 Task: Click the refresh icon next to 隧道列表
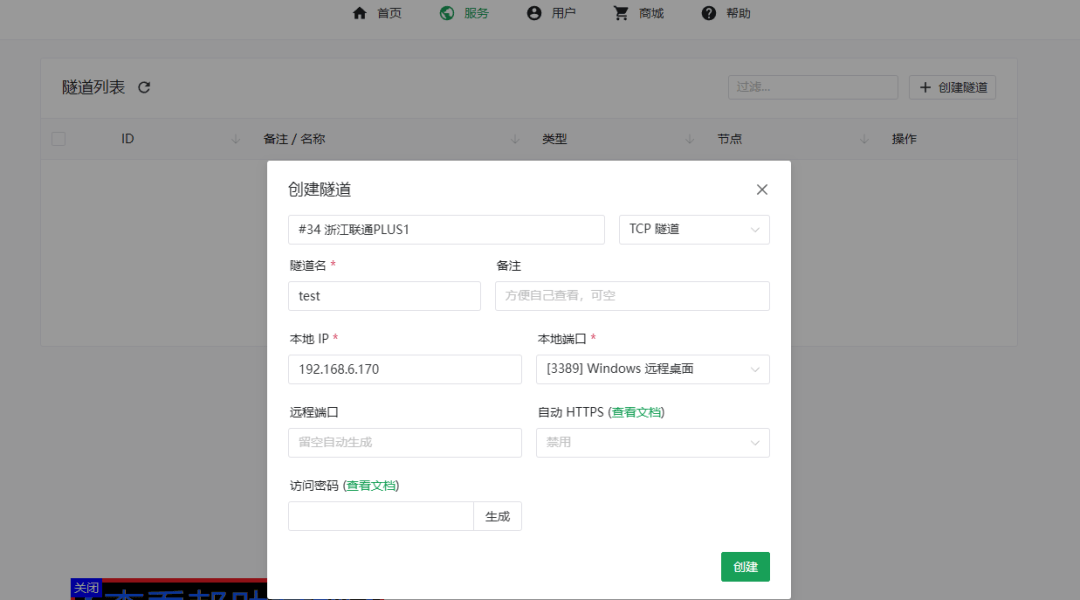(x=144, y=87)
